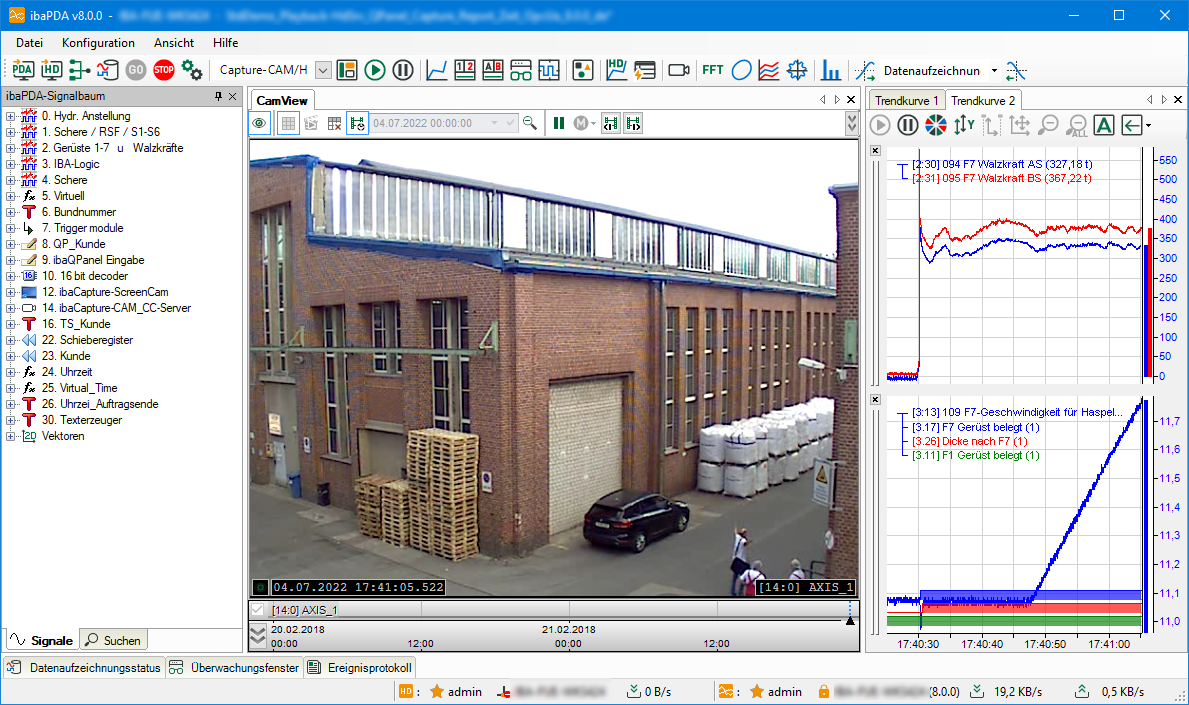This screenshot has height=705, width=1189.
Task: Click the Y-axis autoscale icon
Action: click(964, 125)
